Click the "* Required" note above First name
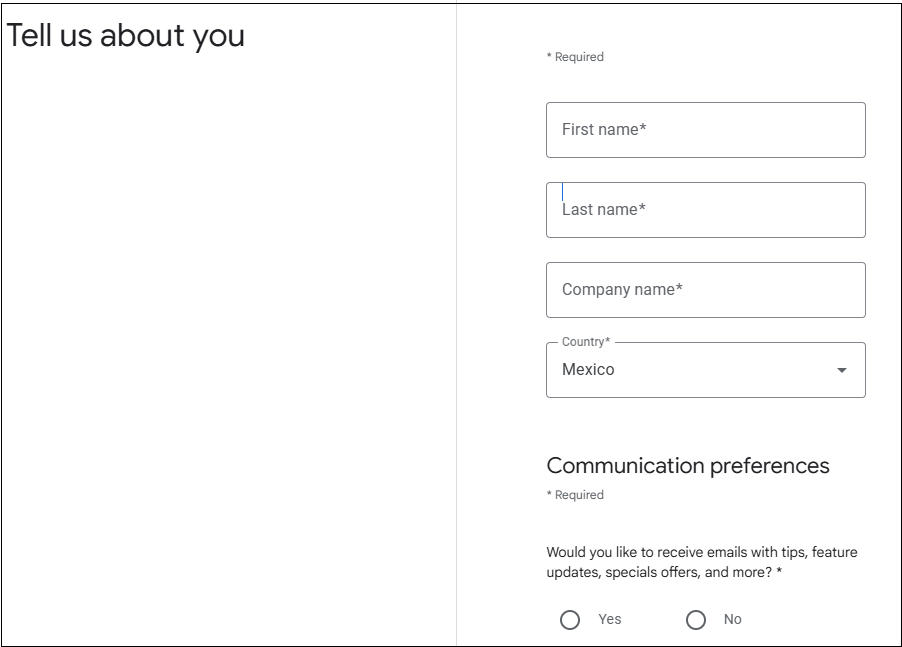Viewport: 902px width, 647px height. 575,57
